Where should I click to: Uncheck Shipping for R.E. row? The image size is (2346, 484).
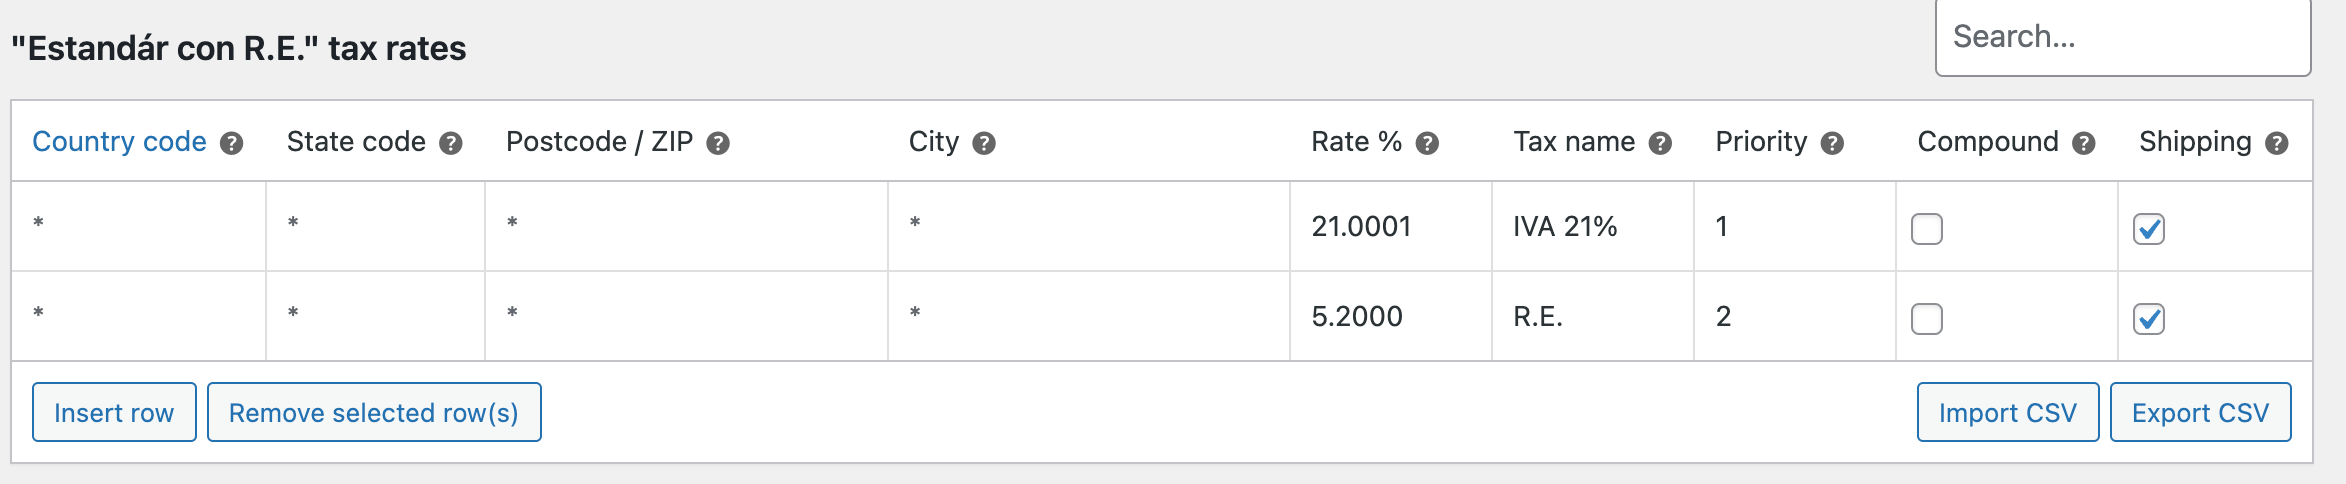[2149, 319]
